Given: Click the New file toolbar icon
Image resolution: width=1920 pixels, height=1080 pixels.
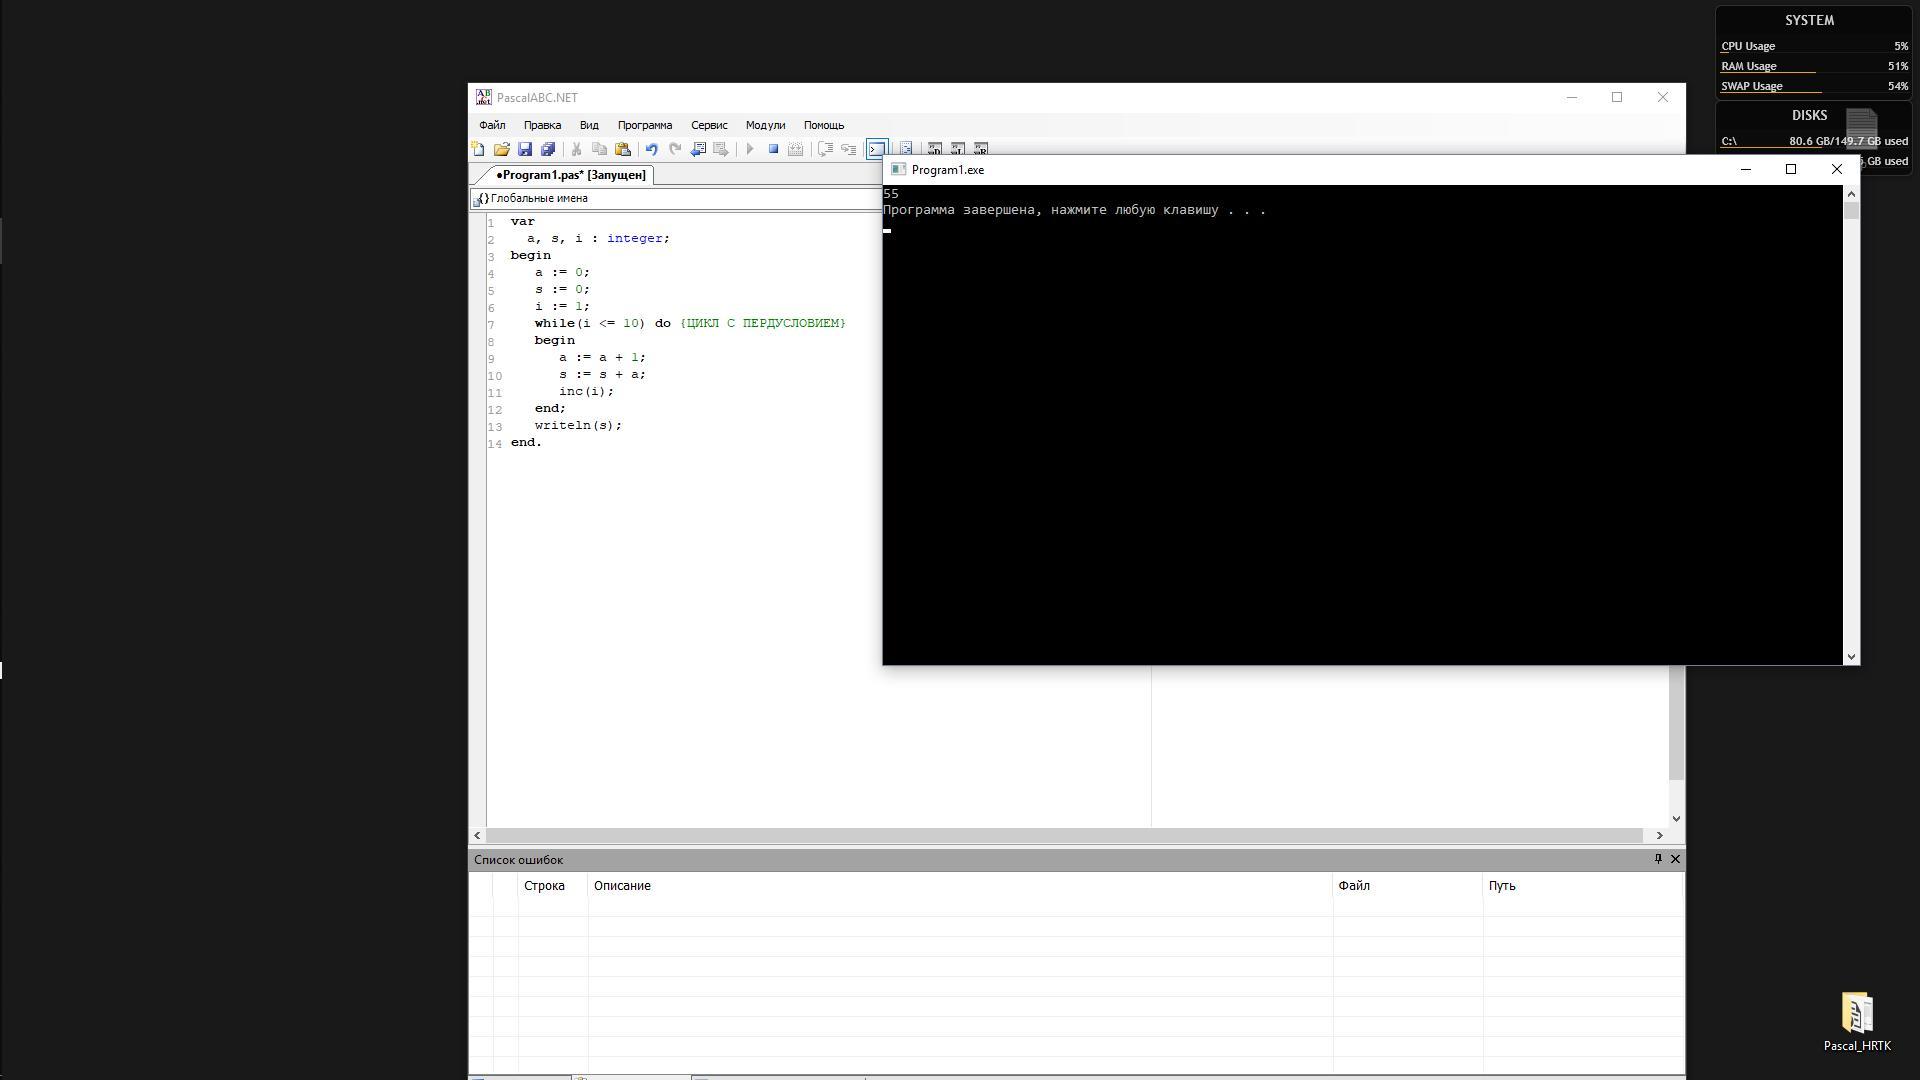Looking at the screenshot, I should tap(478, 149).
